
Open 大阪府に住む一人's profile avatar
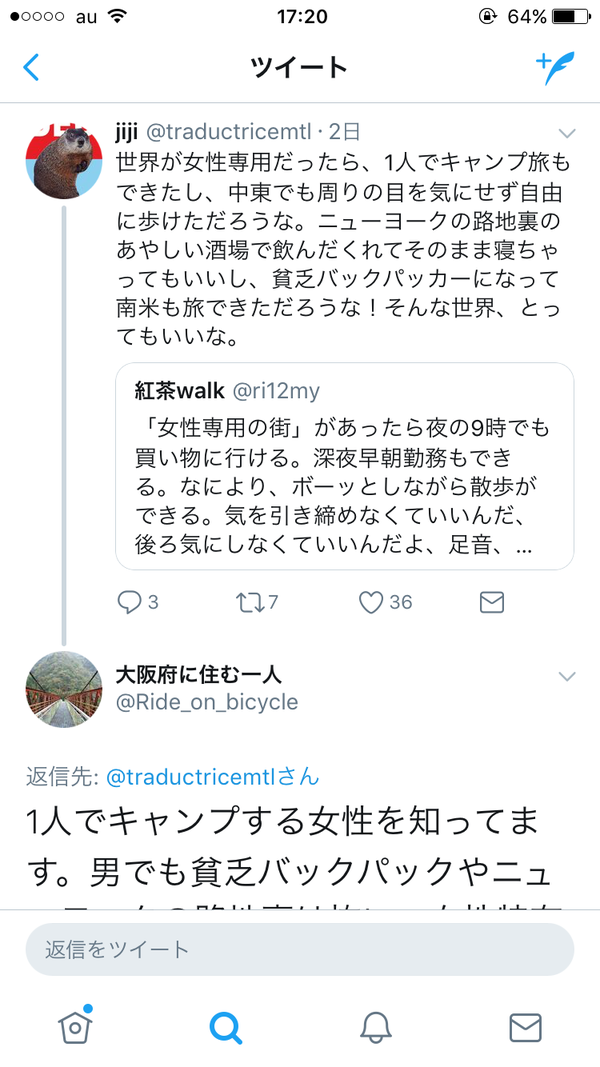pos(63,688)
